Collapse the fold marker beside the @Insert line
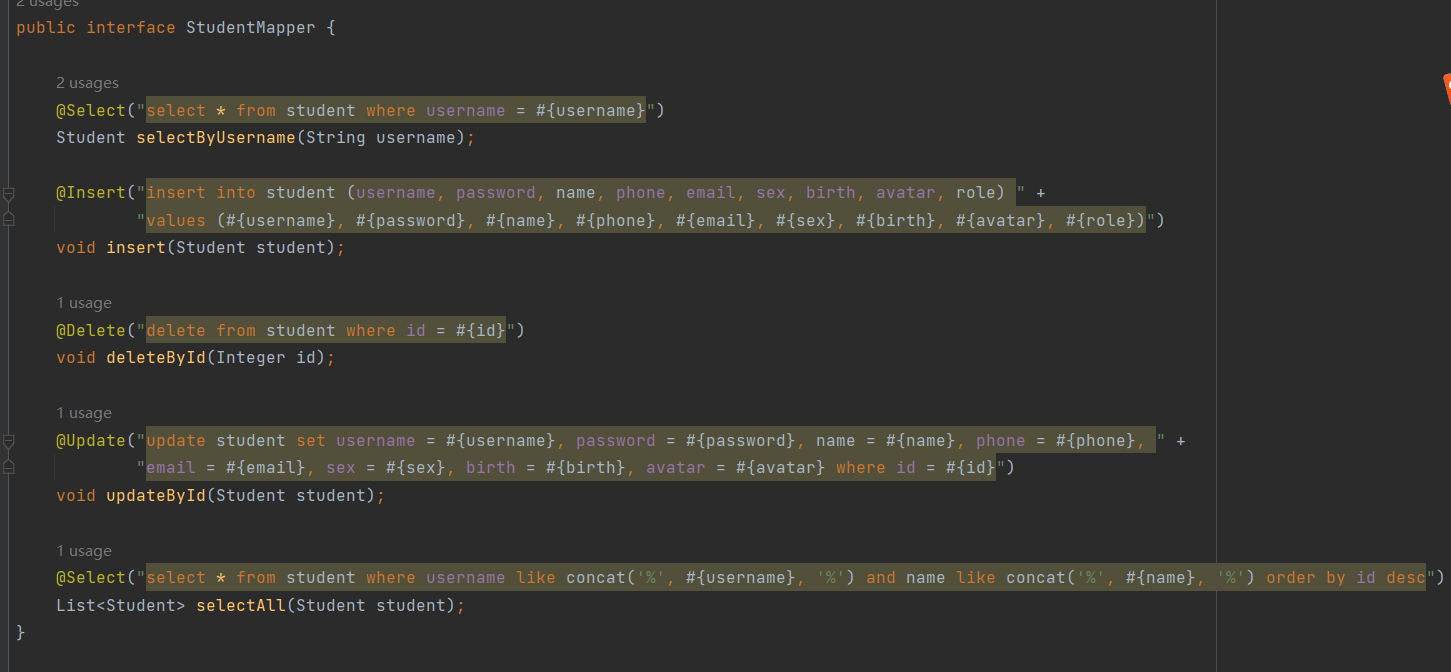This screenshot has height=672, width=1451. pyautogui.click(x=8, y=193)
